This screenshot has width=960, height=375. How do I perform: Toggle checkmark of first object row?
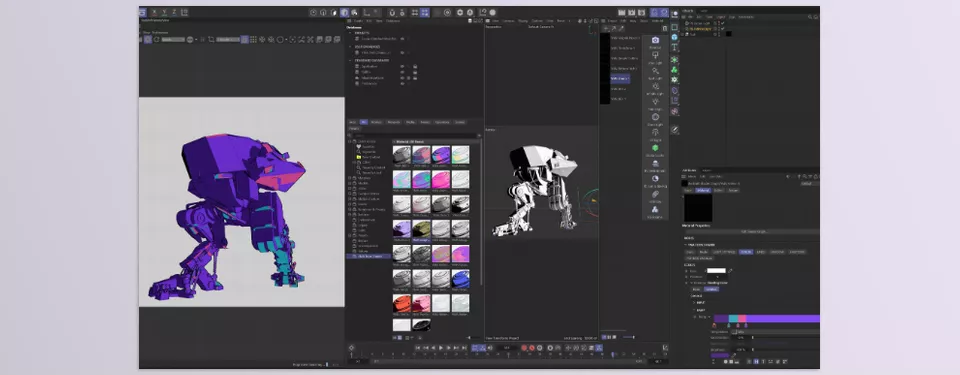click(723, 23)
